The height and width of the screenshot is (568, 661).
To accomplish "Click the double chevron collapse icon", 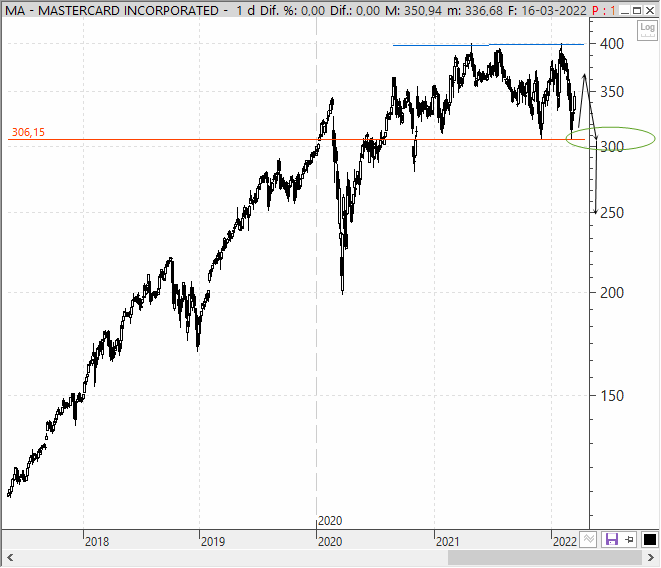I will point(588,539).
